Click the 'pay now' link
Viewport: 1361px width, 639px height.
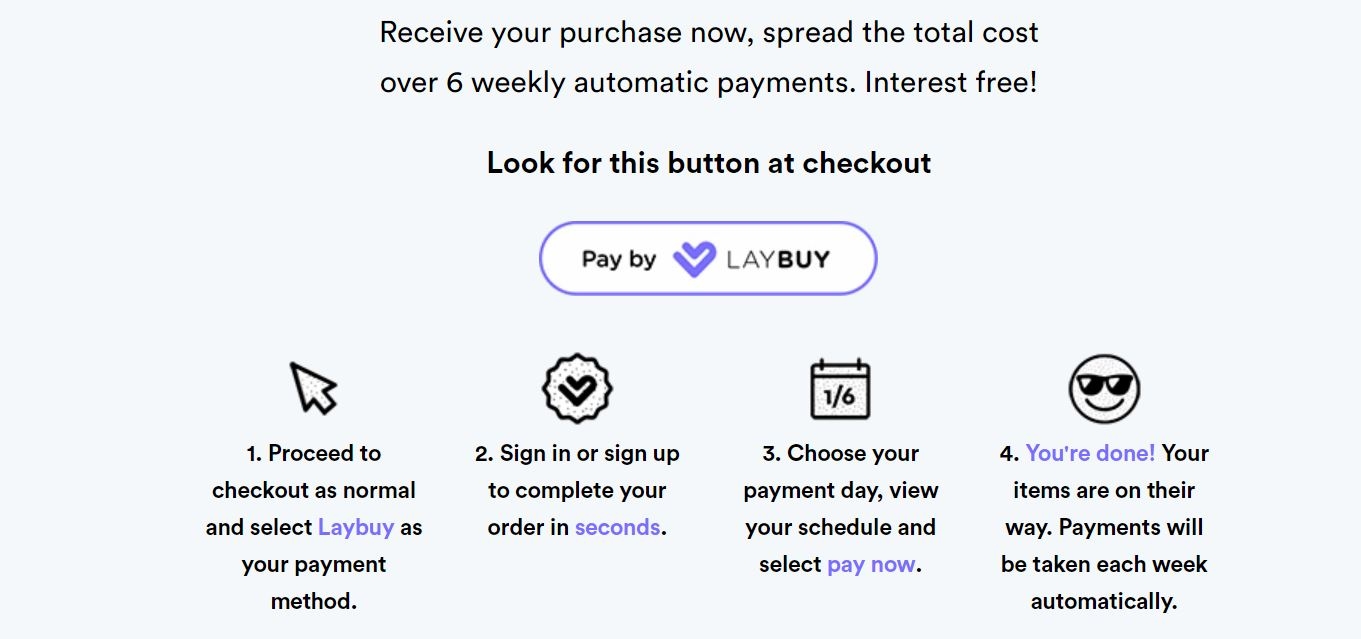[870, 564]
